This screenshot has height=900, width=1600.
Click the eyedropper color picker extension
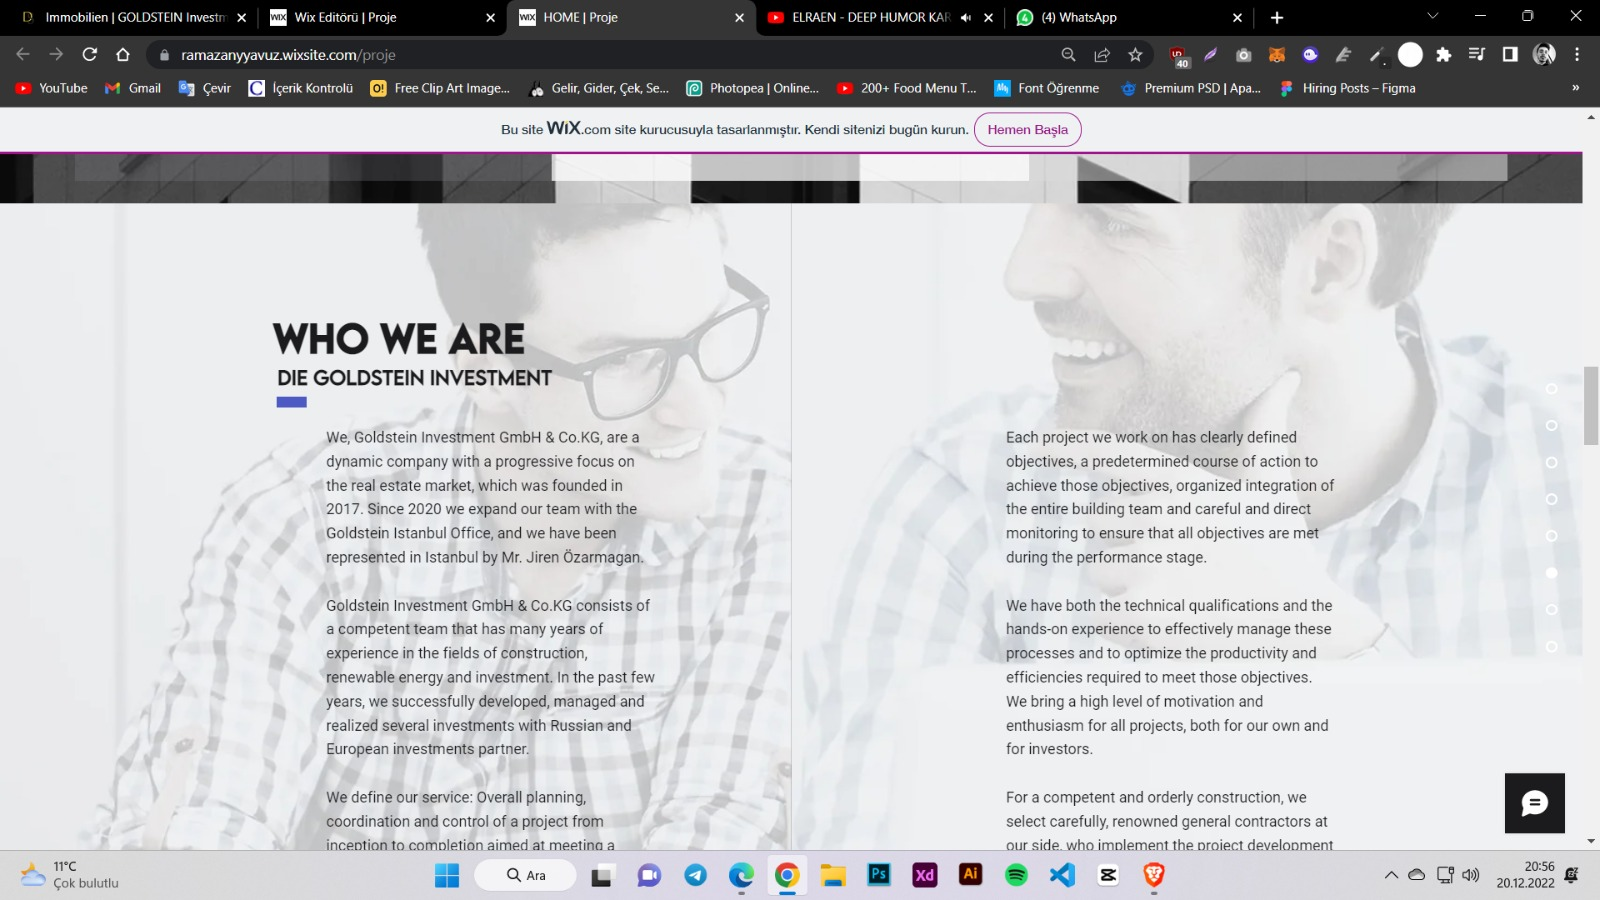pyautogui.click(x=1377, y=55)
